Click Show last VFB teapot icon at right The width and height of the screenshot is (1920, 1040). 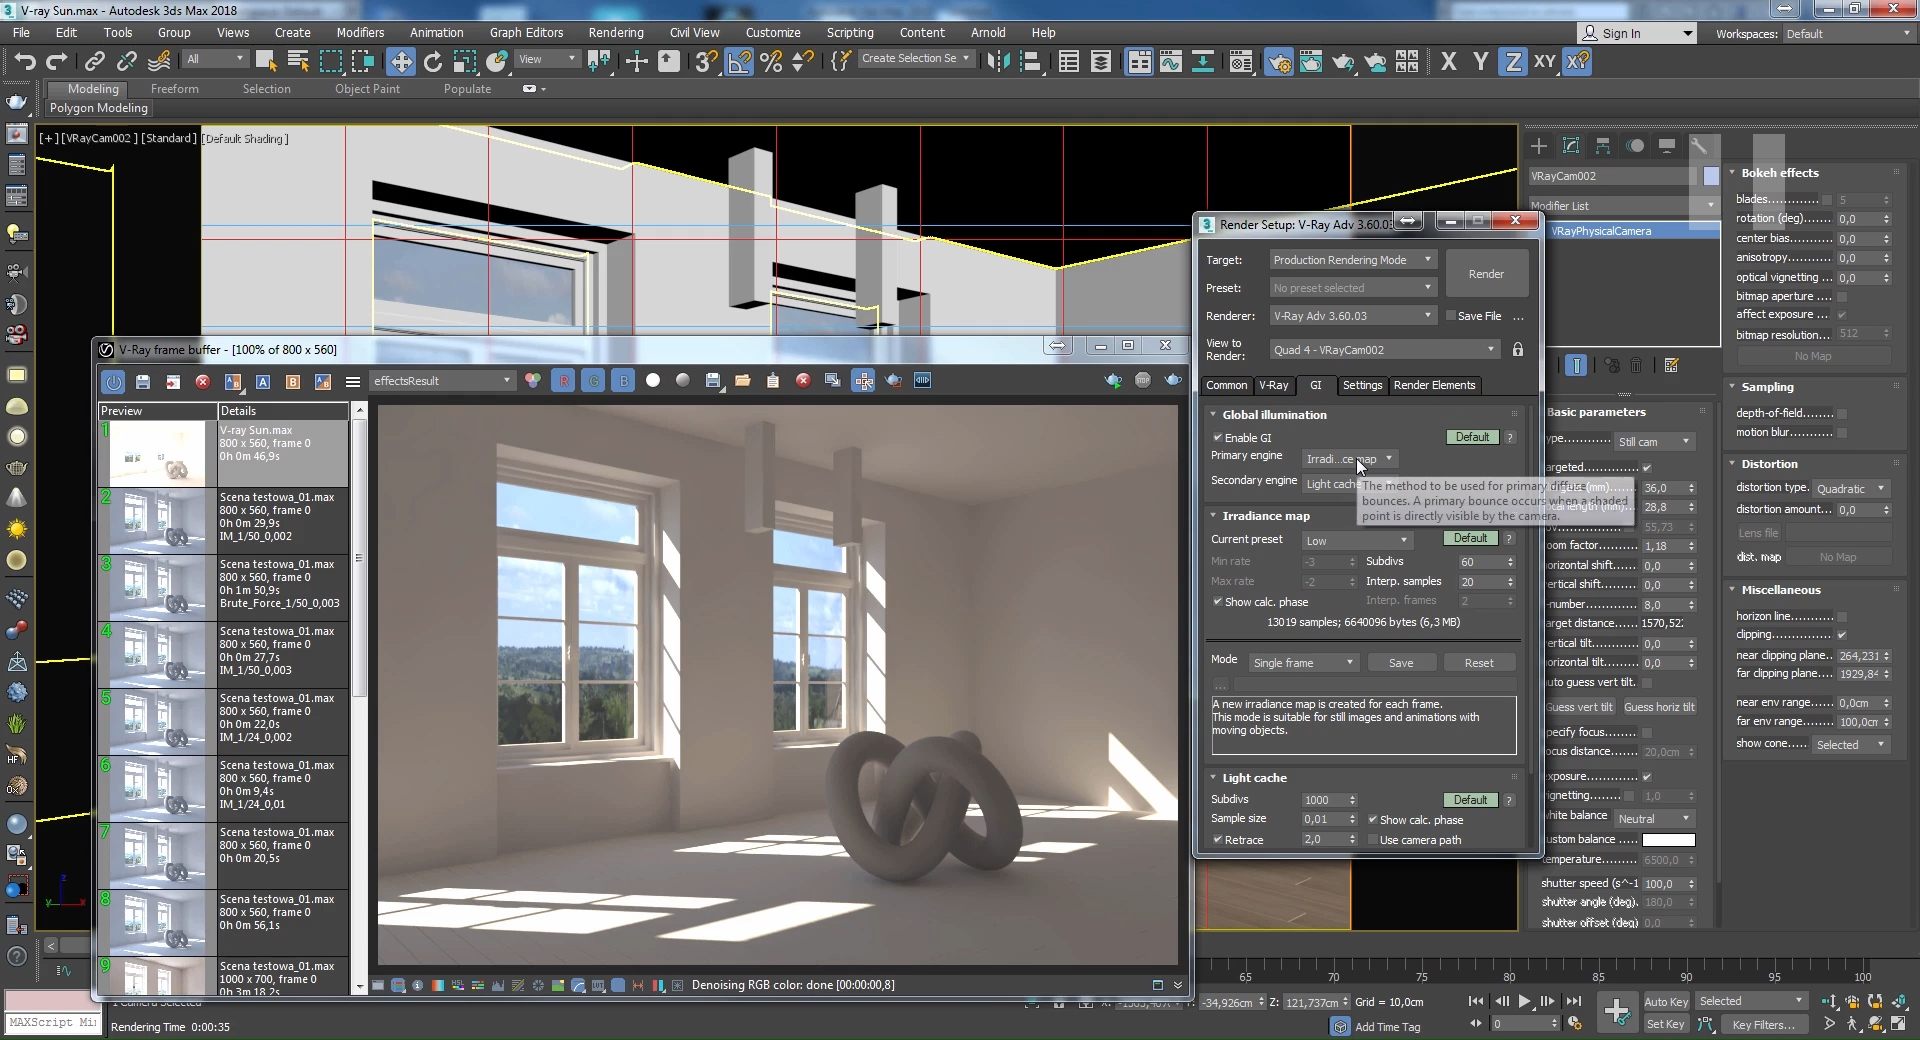click(x=1173, y=381)
